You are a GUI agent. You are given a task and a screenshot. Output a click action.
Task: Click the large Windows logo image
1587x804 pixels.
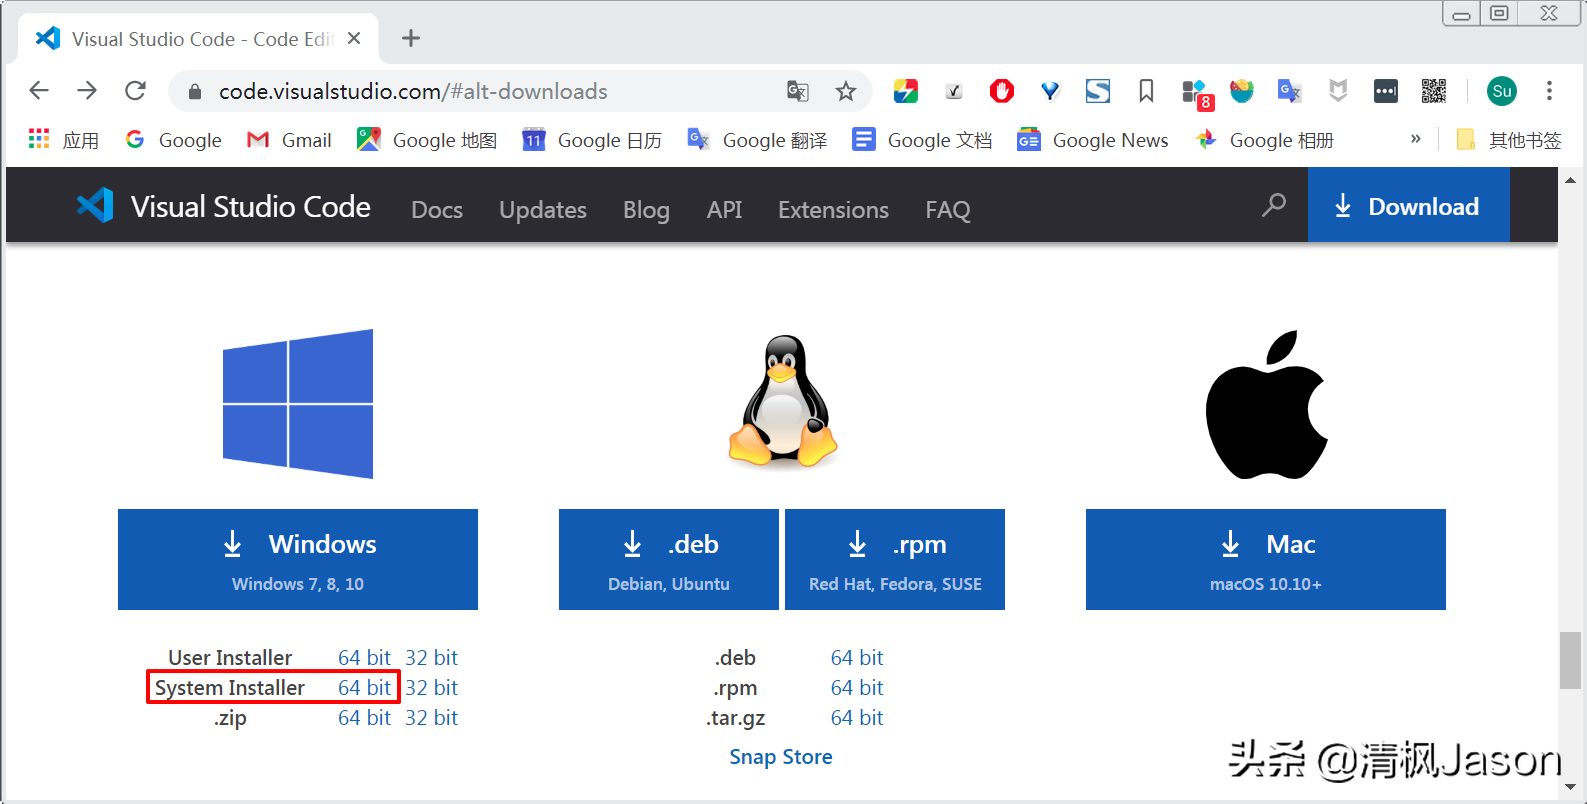coord(298,404)
